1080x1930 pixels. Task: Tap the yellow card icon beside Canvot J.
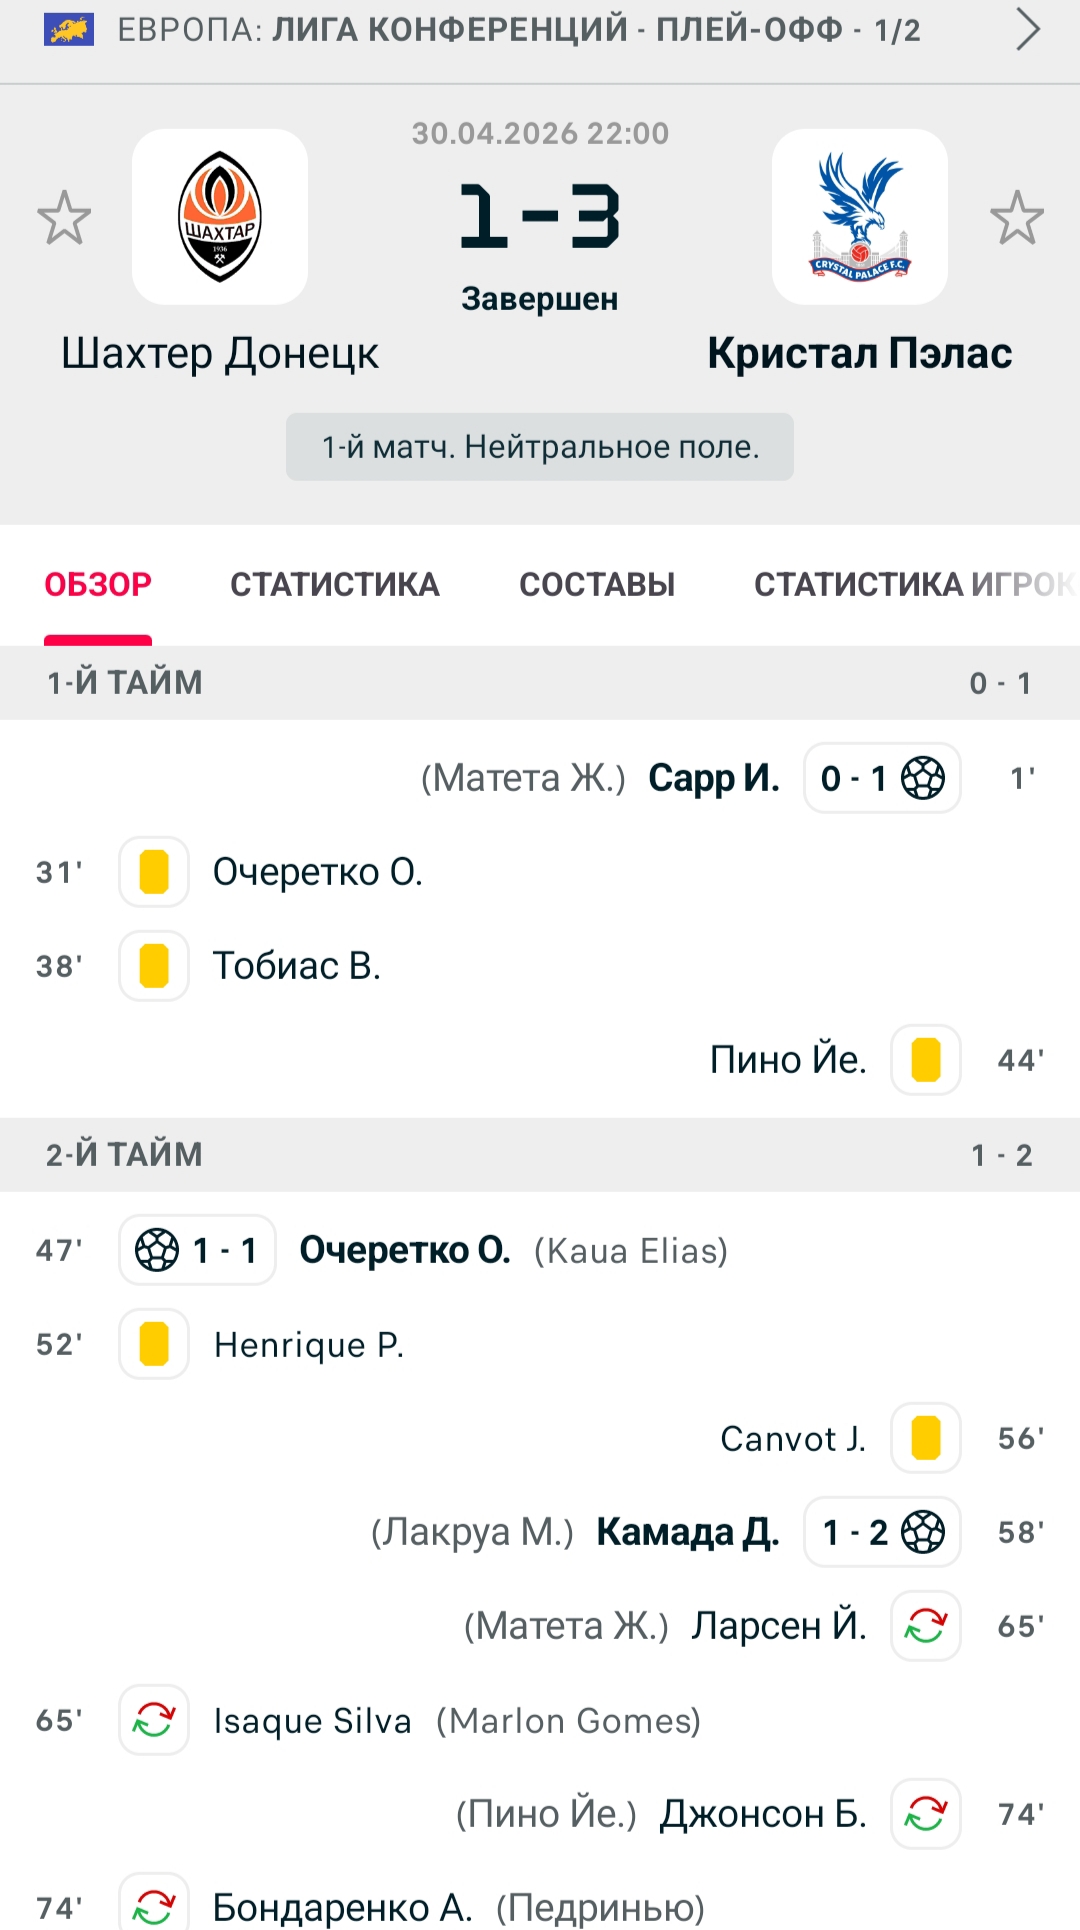coord(926,1438)
